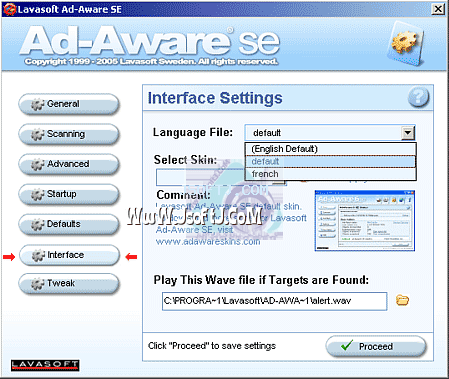Open the Scanning settings section
449x379 pixels.
[x=69, y=134]
